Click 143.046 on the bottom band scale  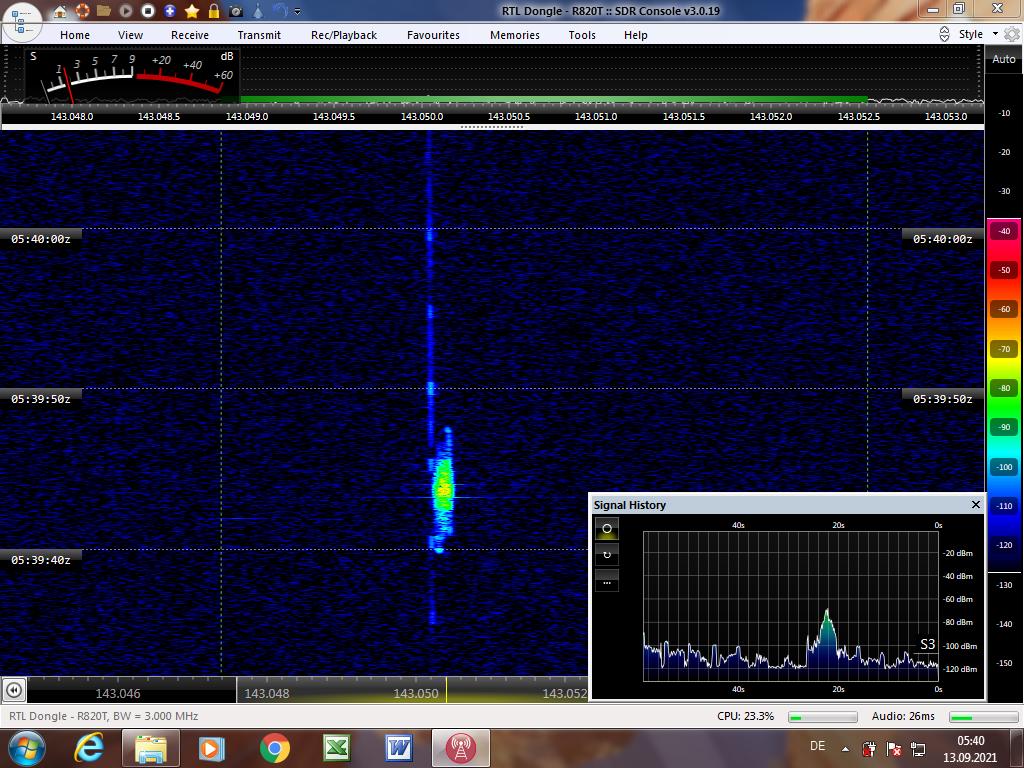(x=118, y=694)
